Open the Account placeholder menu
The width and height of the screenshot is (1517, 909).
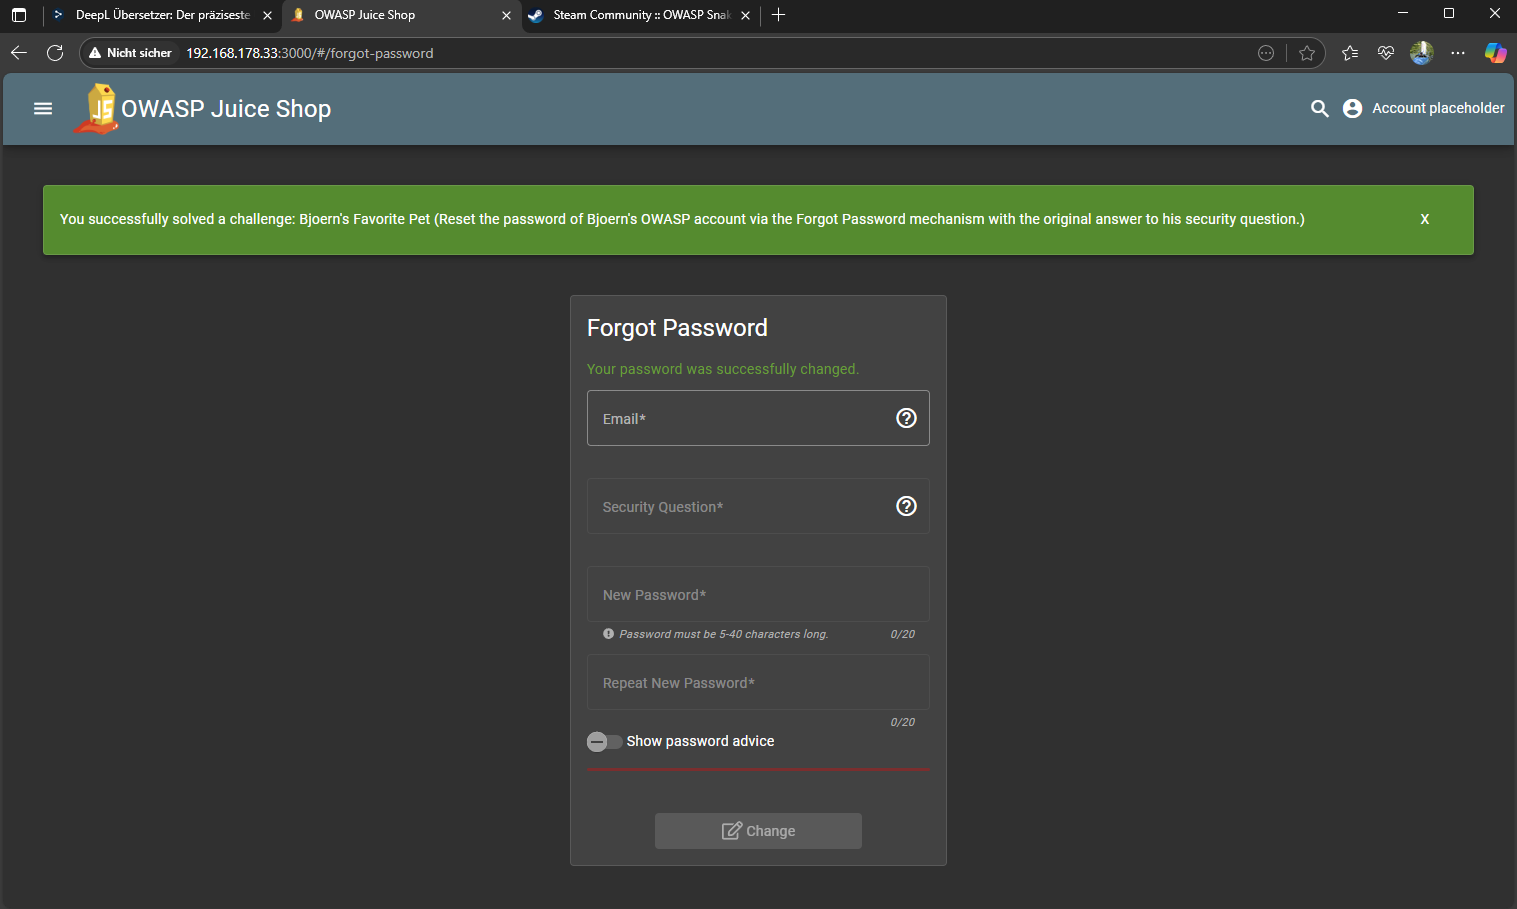(x=1423, y=108)
